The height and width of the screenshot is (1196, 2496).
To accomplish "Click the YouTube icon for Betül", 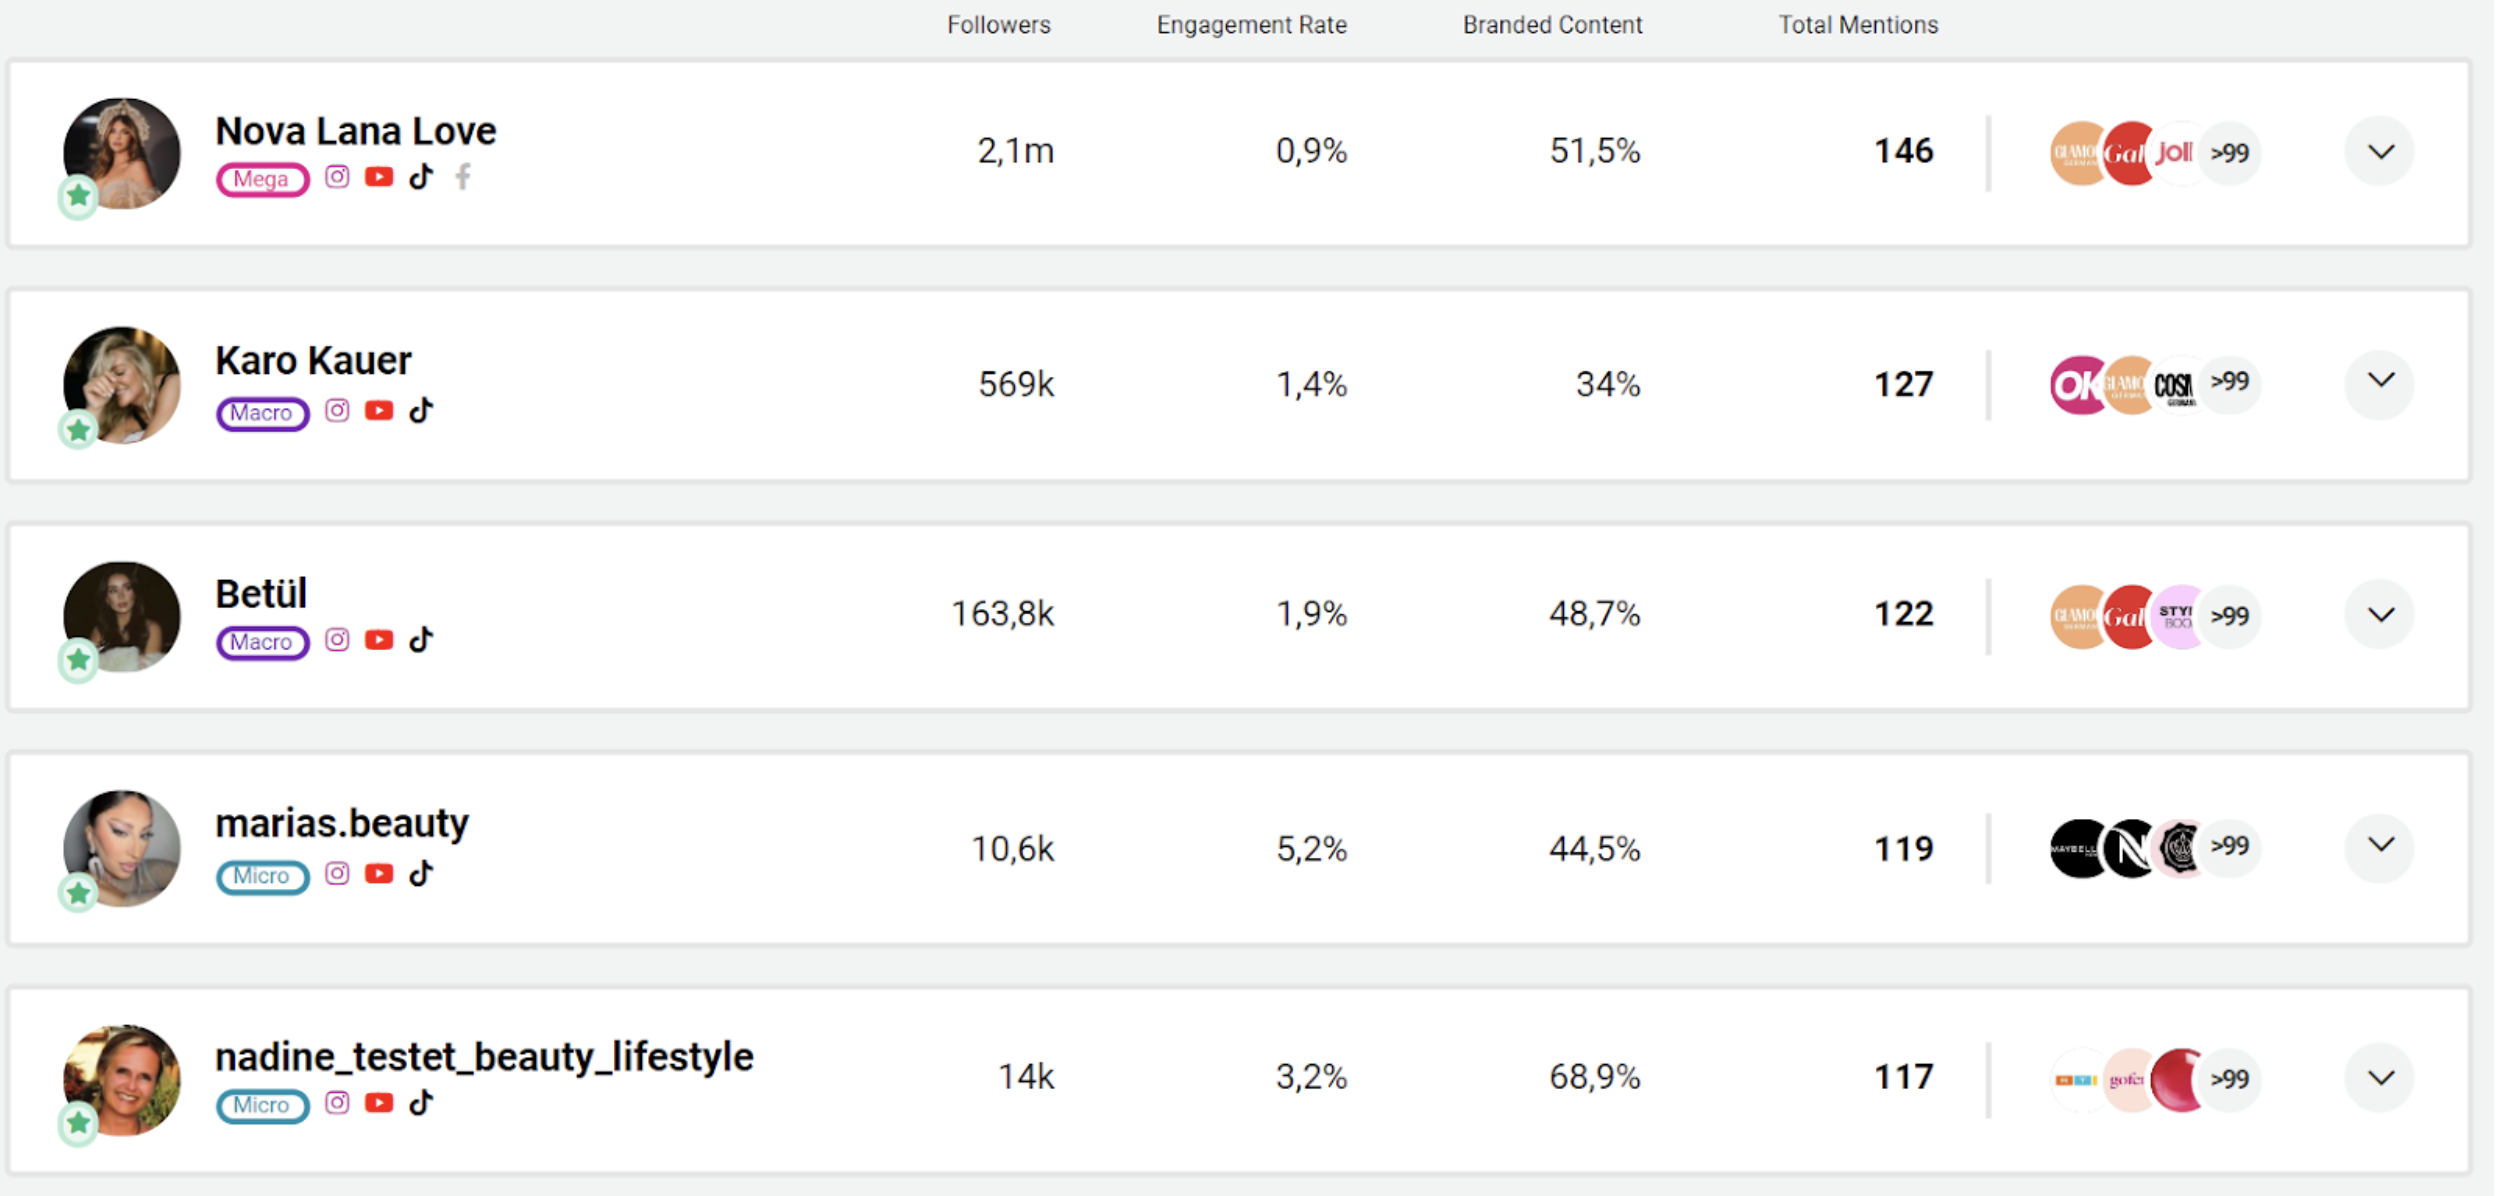I will click(379, 638).
